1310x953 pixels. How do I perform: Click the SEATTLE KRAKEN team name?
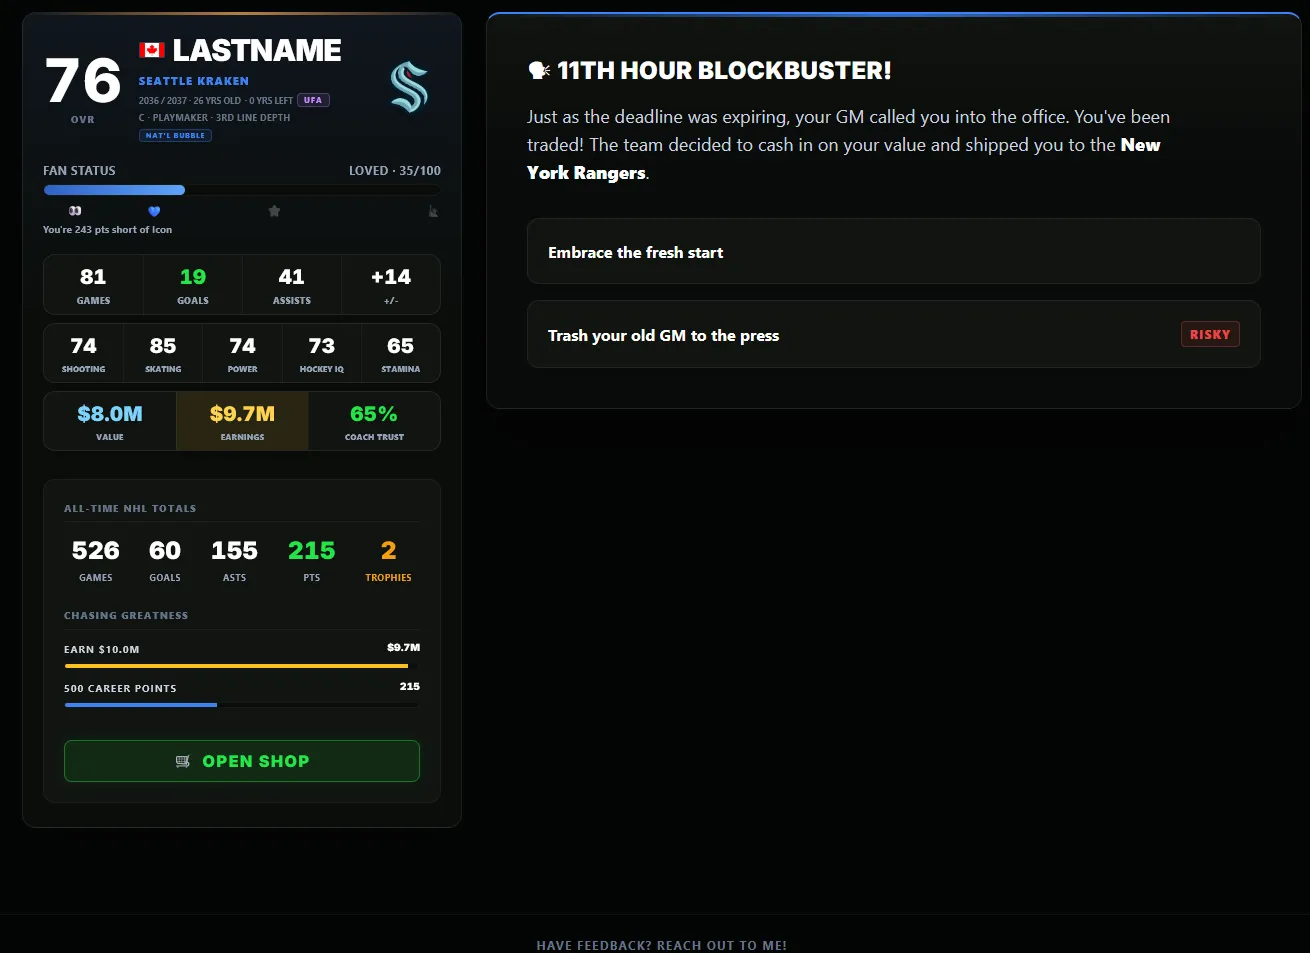coord(194,81)
